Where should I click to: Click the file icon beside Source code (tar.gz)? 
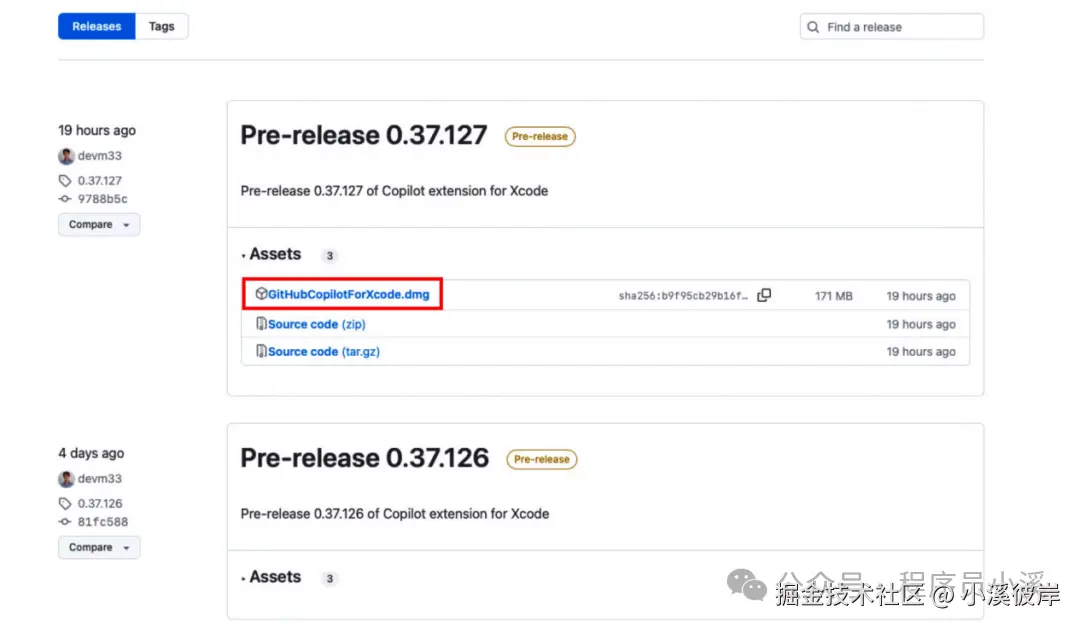coord(261,351)
